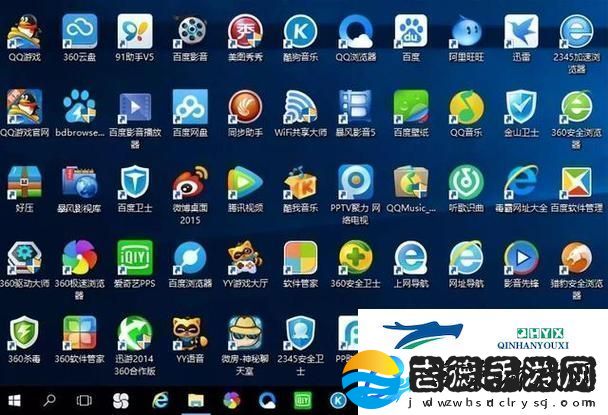608x415 pixels.
Task: Launch the 91助手V5 shortcut
Action: 135,32
